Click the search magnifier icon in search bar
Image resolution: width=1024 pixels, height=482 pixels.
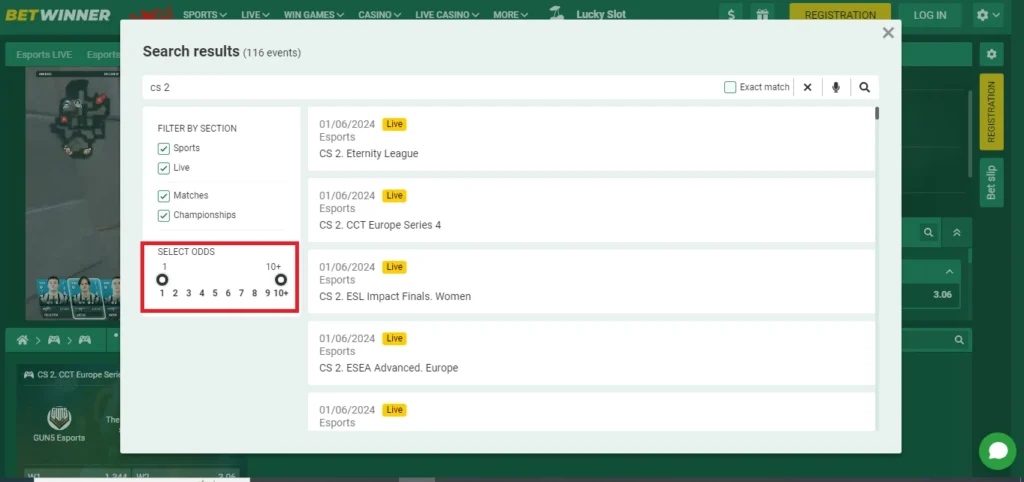pyautogui.click(x=865, y=87)
